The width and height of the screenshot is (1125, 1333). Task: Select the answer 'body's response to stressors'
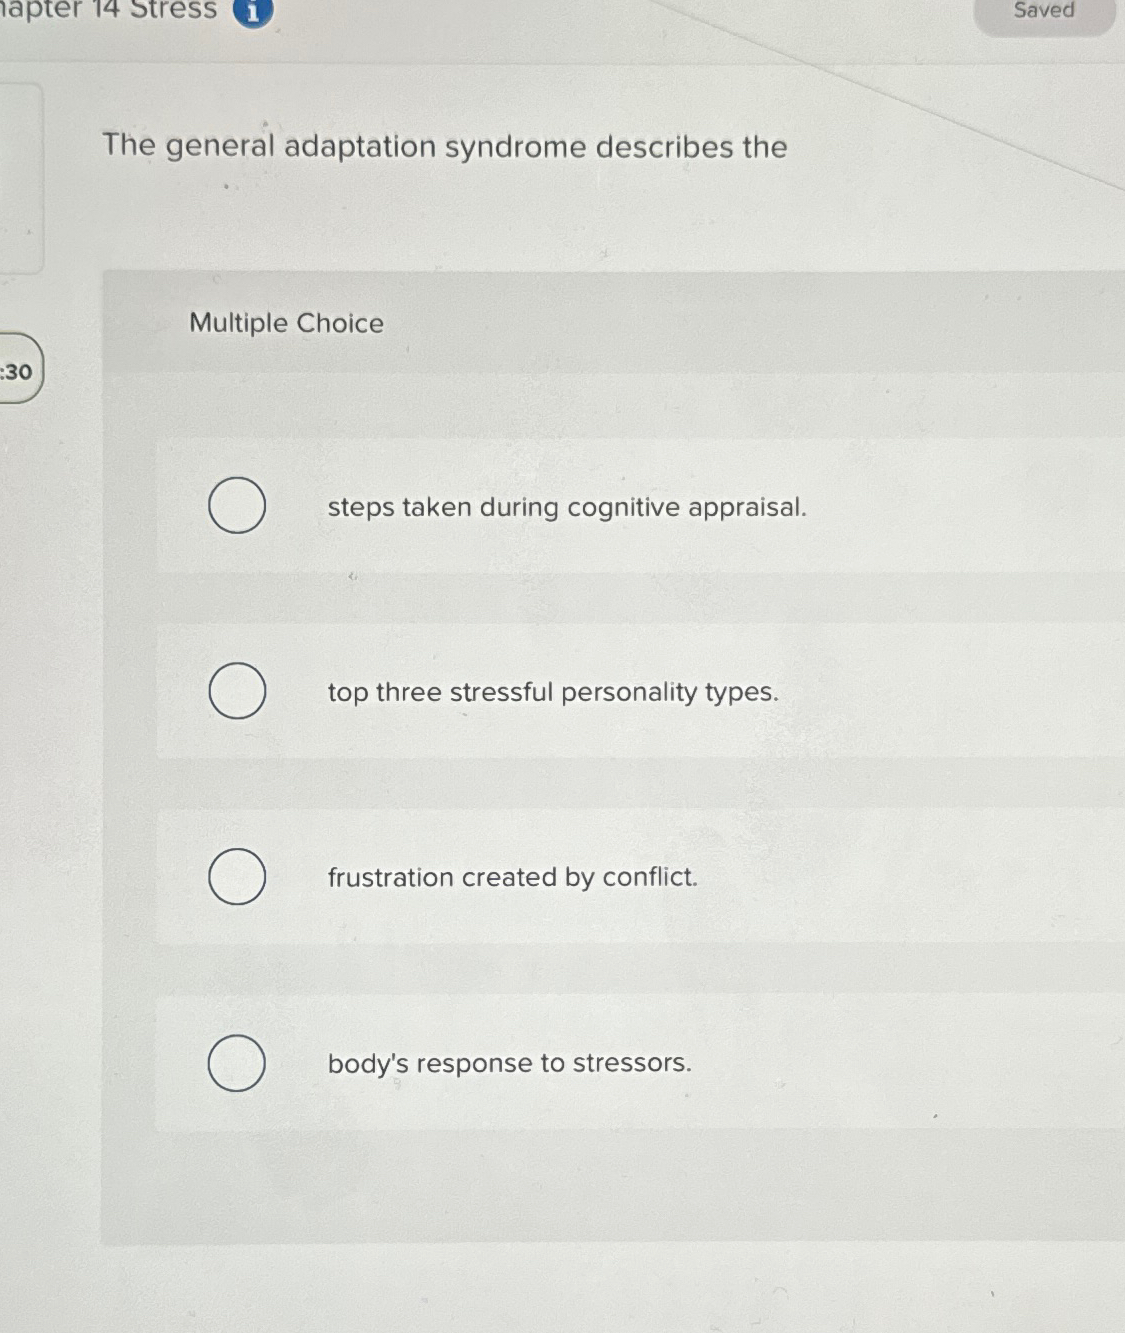coord(236,1062)
